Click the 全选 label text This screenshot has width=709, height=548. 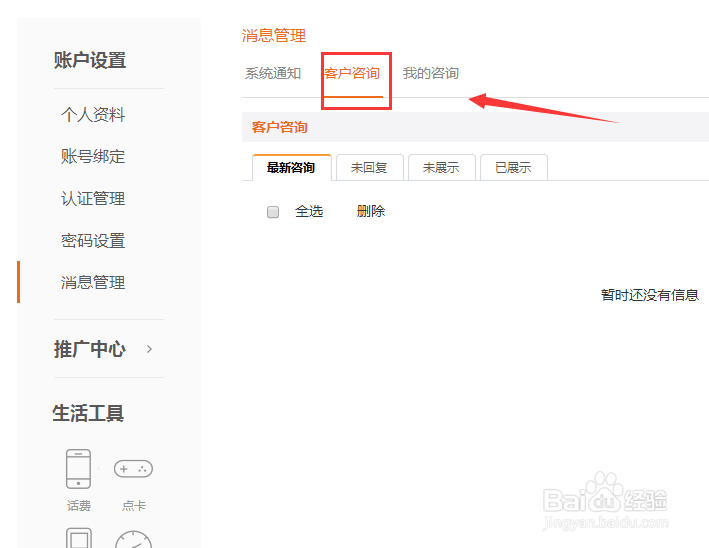(309, 211)
